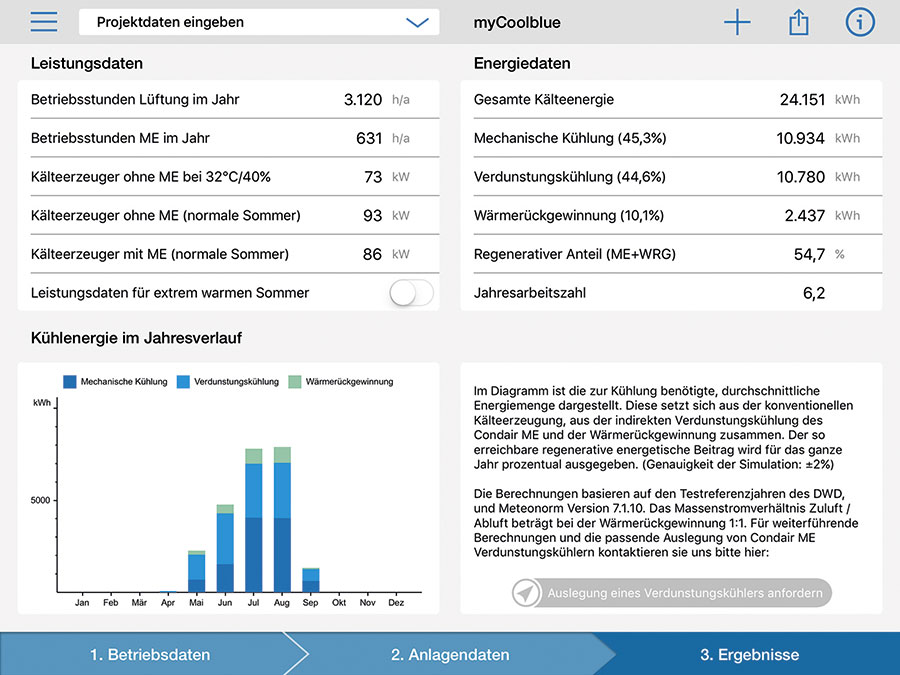Click the 24.151 kWh value
The image size is (900, 675).
tap(820, 99)
